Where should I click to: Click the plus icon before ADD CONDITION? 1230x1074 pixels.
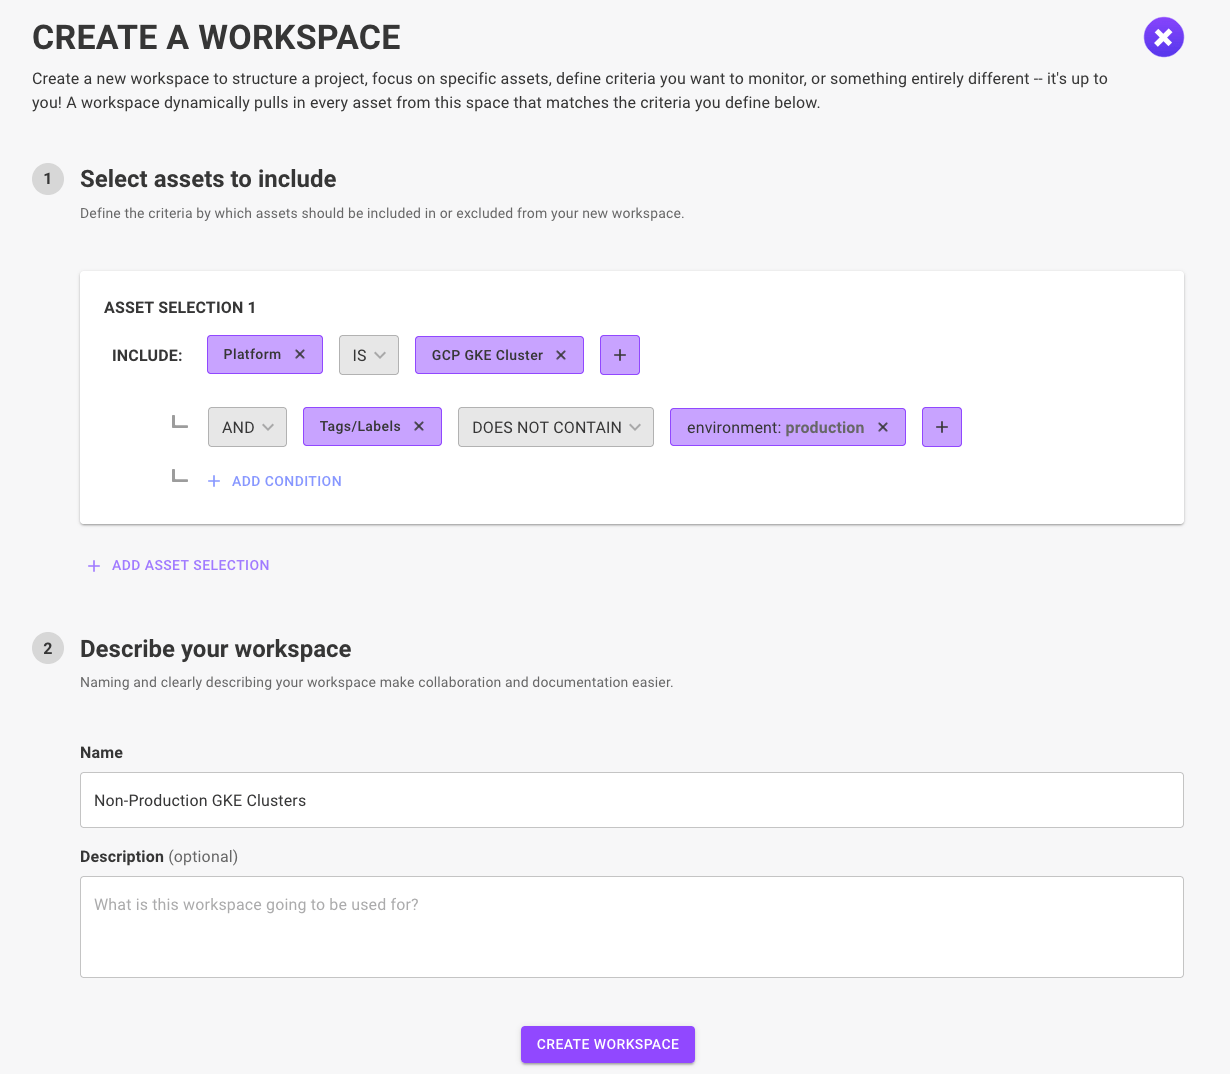[x=213, y=481]
